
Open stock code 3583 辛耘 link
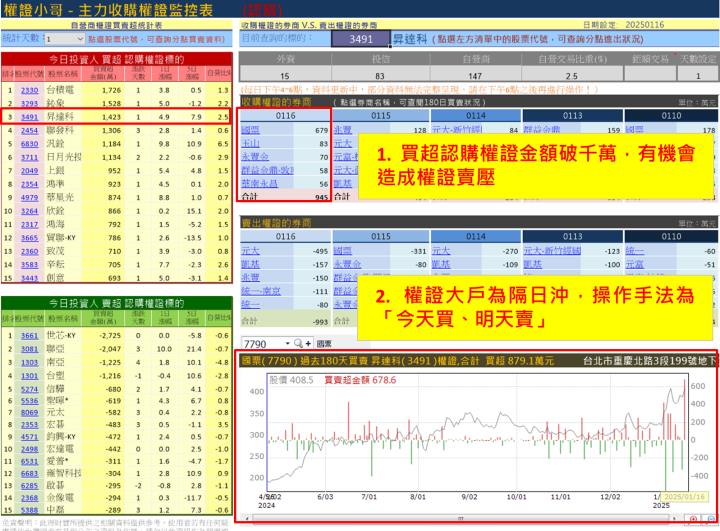(29, 265)
